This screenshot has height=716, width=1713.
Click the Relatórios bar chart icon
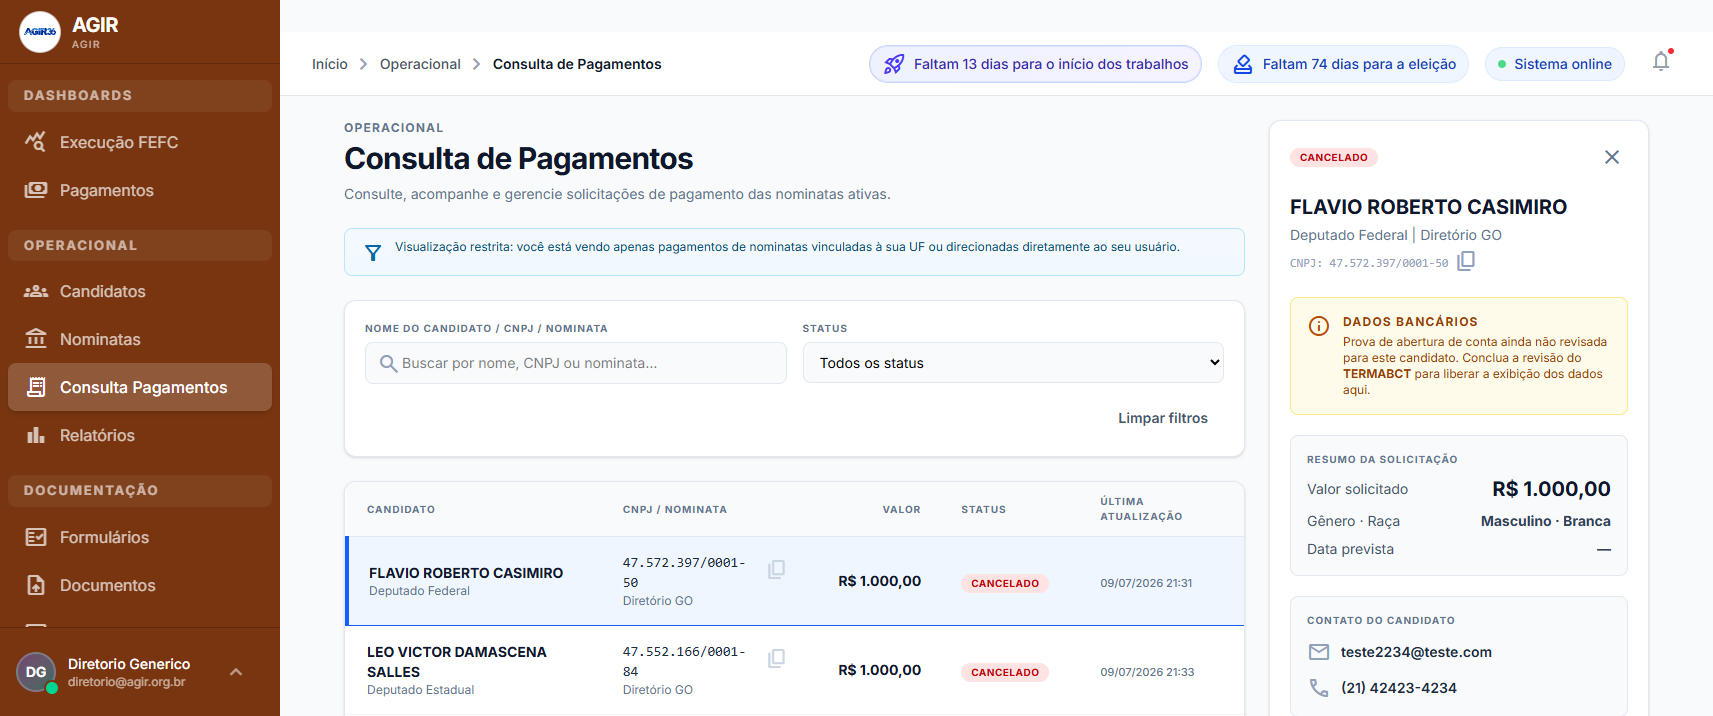click(36, 435)
